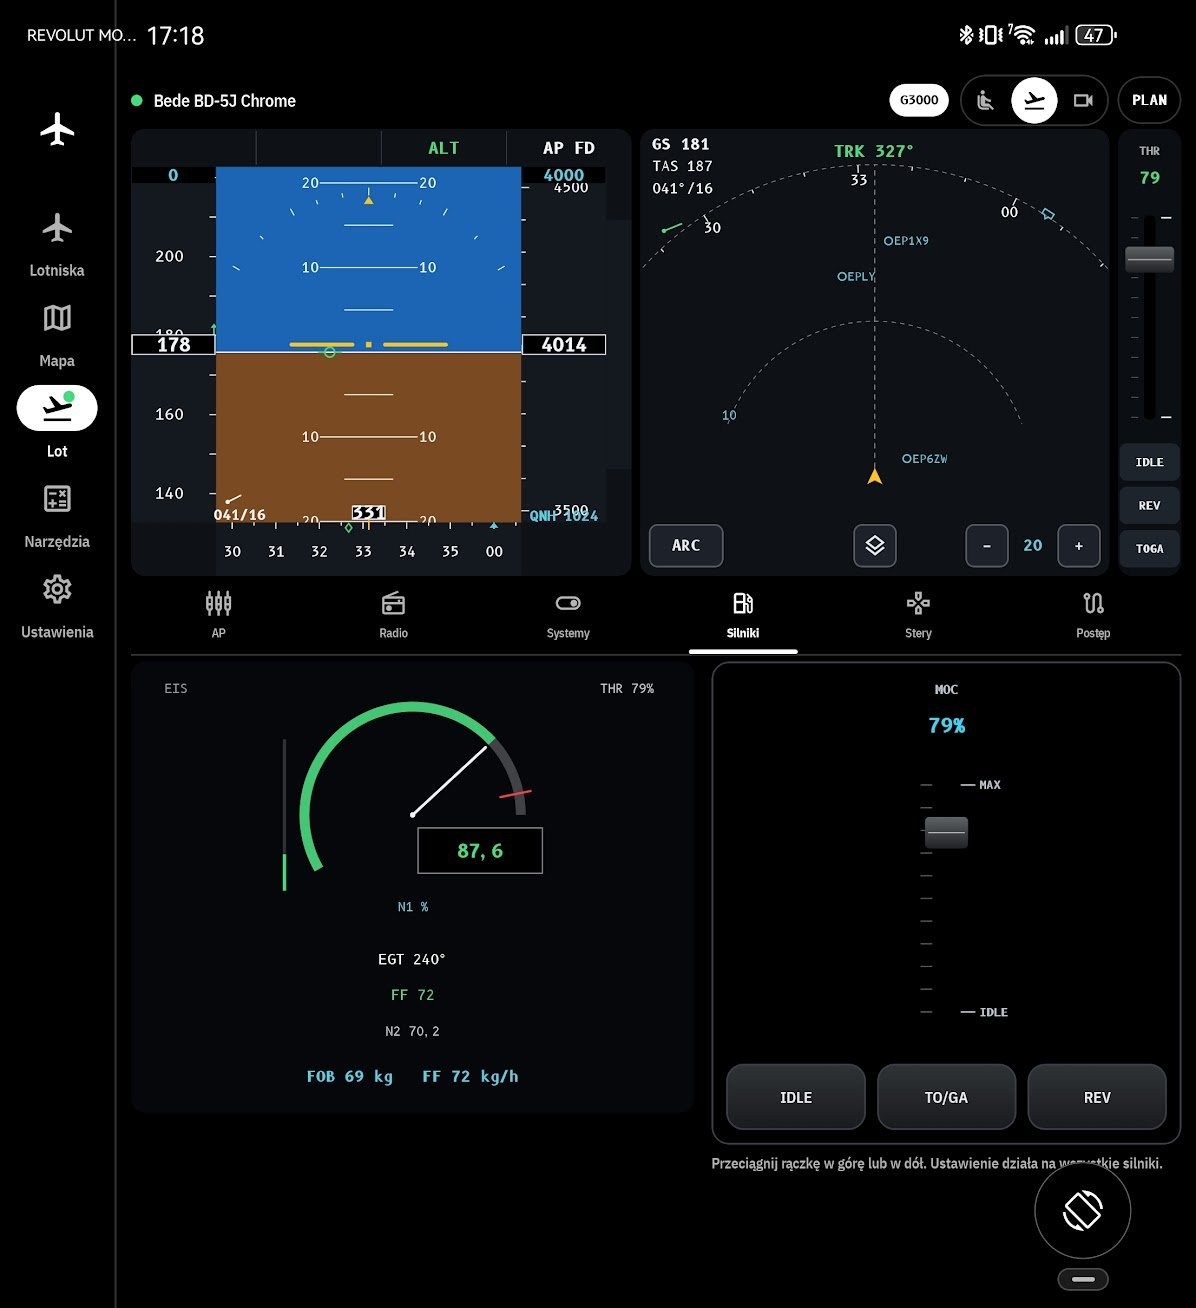Tap the OEP6ZW waypoint label
Image resolution: width=1196 pixels, height=1308 pixels.
click(924, 459)
